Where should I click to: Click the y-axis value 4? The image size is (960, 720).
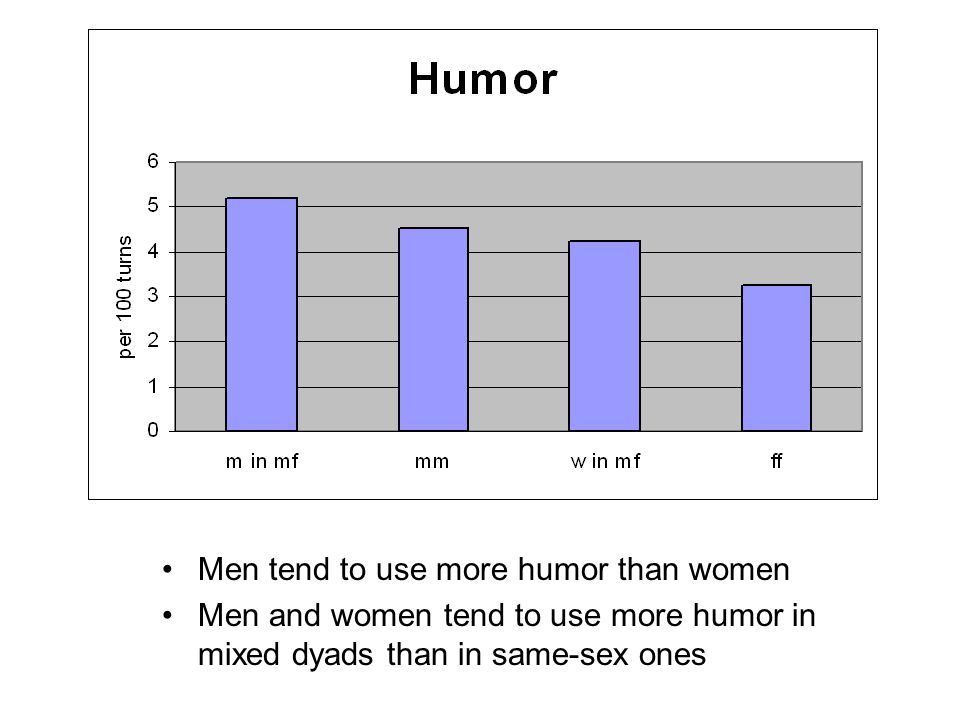(x=153, y=252)
